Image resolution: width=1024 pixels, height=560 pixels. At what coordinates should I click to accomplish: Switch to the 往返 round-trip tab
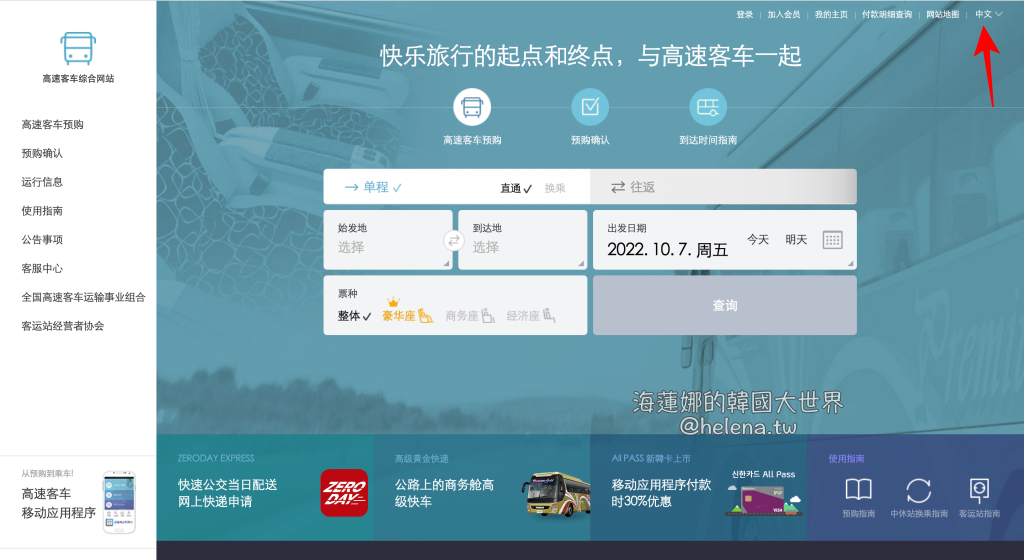pos(723,187)
